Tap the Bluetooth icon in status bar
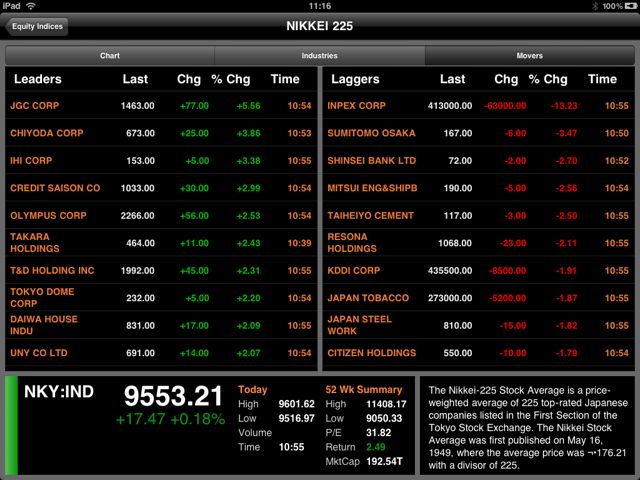This screenshot has height=480, width=640. (595, 6)
